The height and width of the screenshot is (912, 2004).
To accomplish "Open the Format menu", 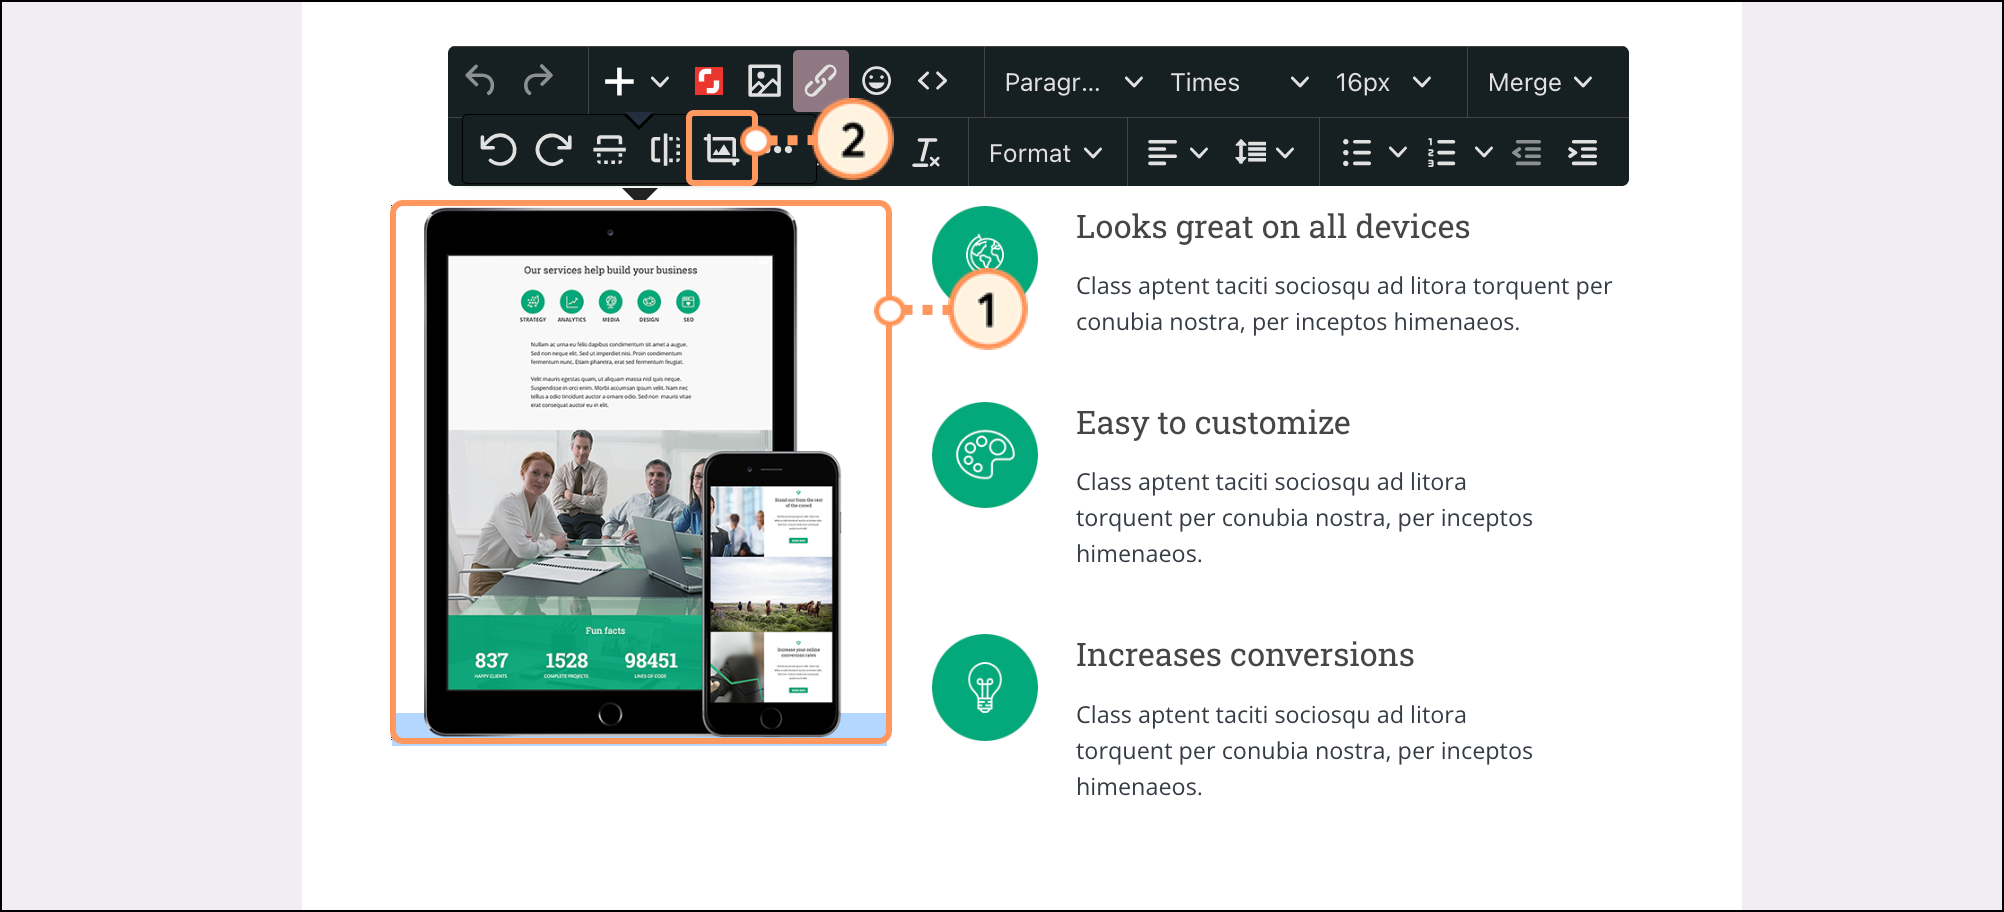I will [1045, 153].
